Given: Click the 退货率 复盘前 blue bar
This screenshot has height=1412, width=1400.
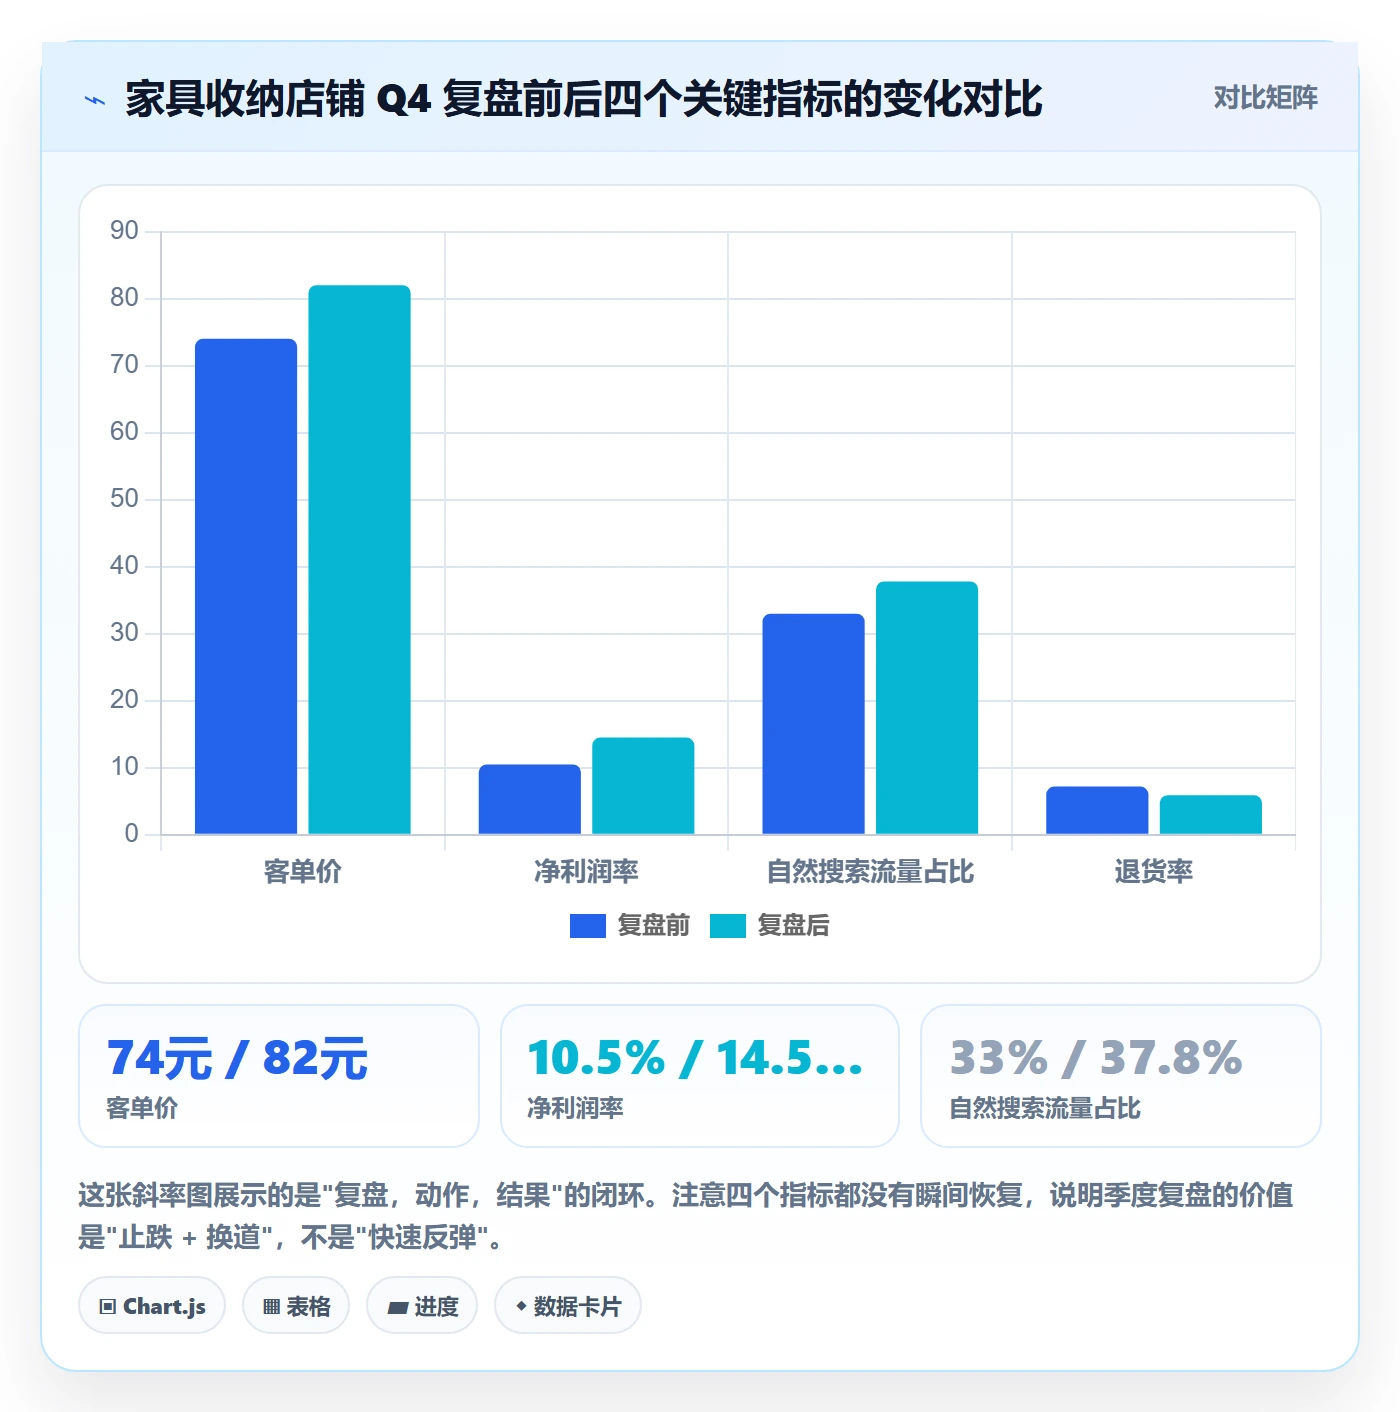Looking at the screenshot, I should pyautogui.click(x=1097, y=810).
